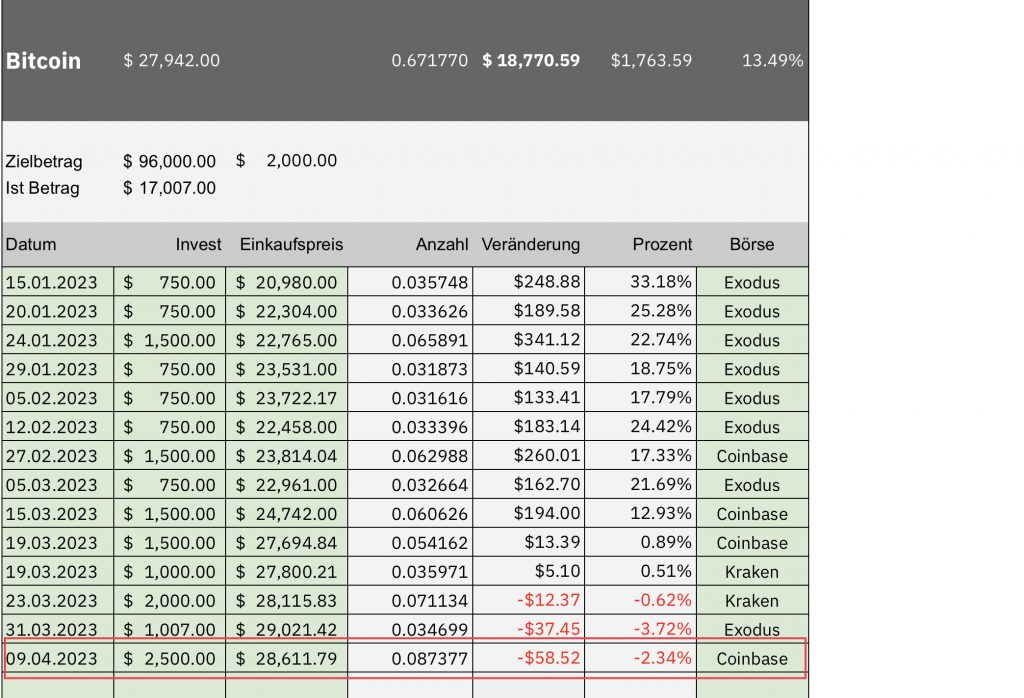Click the red -$37.45 change cell
The image size is (1024, 698).
click(528, 629)
